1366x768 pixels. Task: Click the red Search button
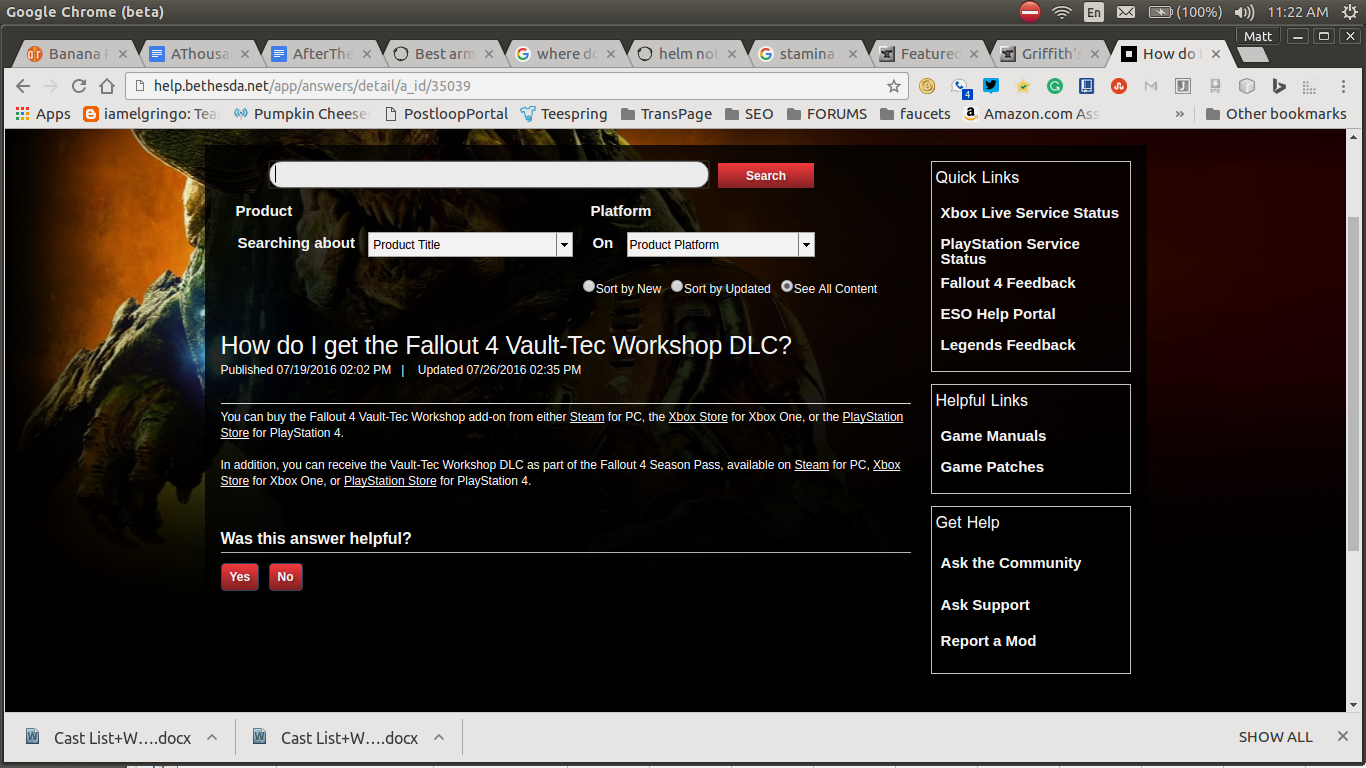coord(765,175)
